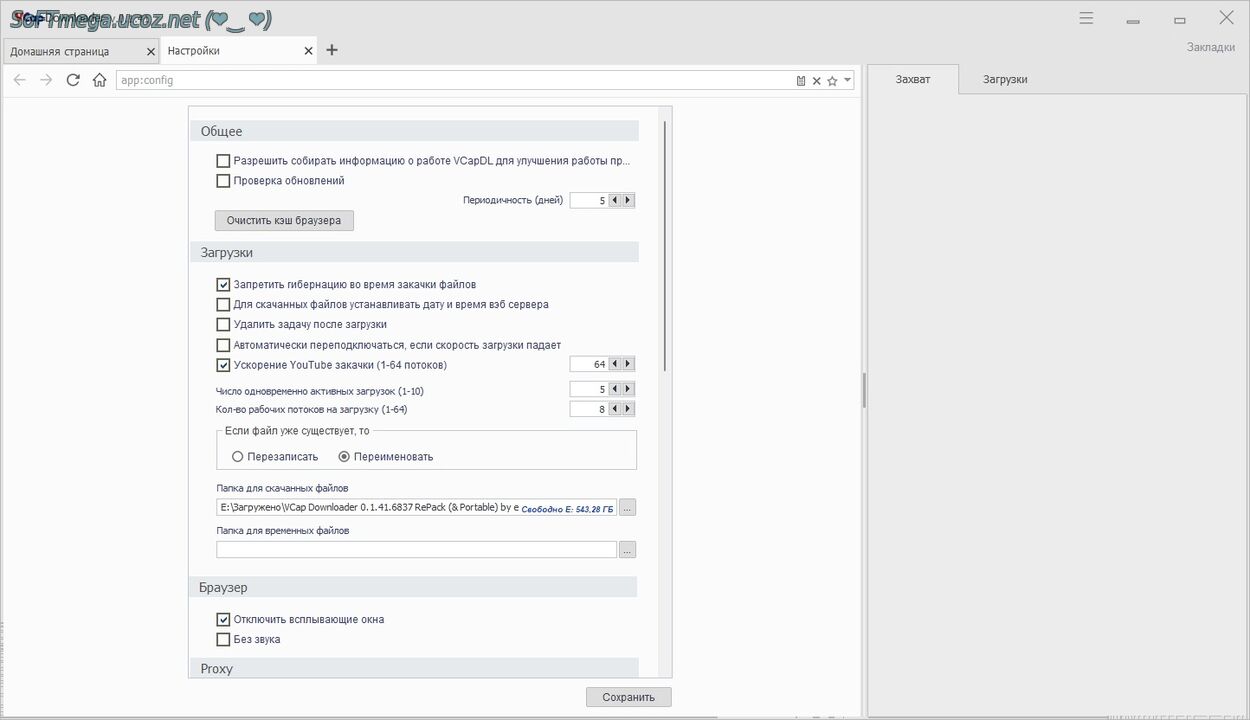Select the Перезаписать radio option
The image size is (1250, 720).
[x=238, y=457]
